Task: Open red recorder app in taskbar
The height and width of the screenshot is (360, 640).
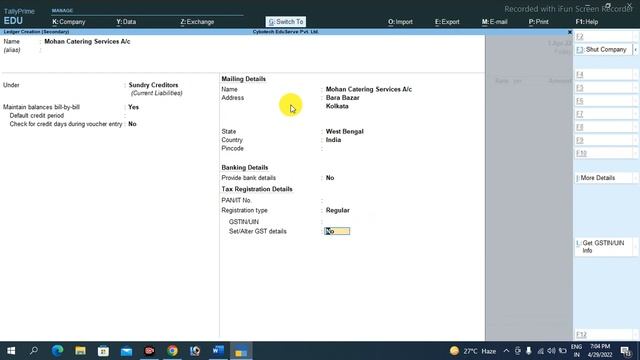Action: click(x=149, y=351)
